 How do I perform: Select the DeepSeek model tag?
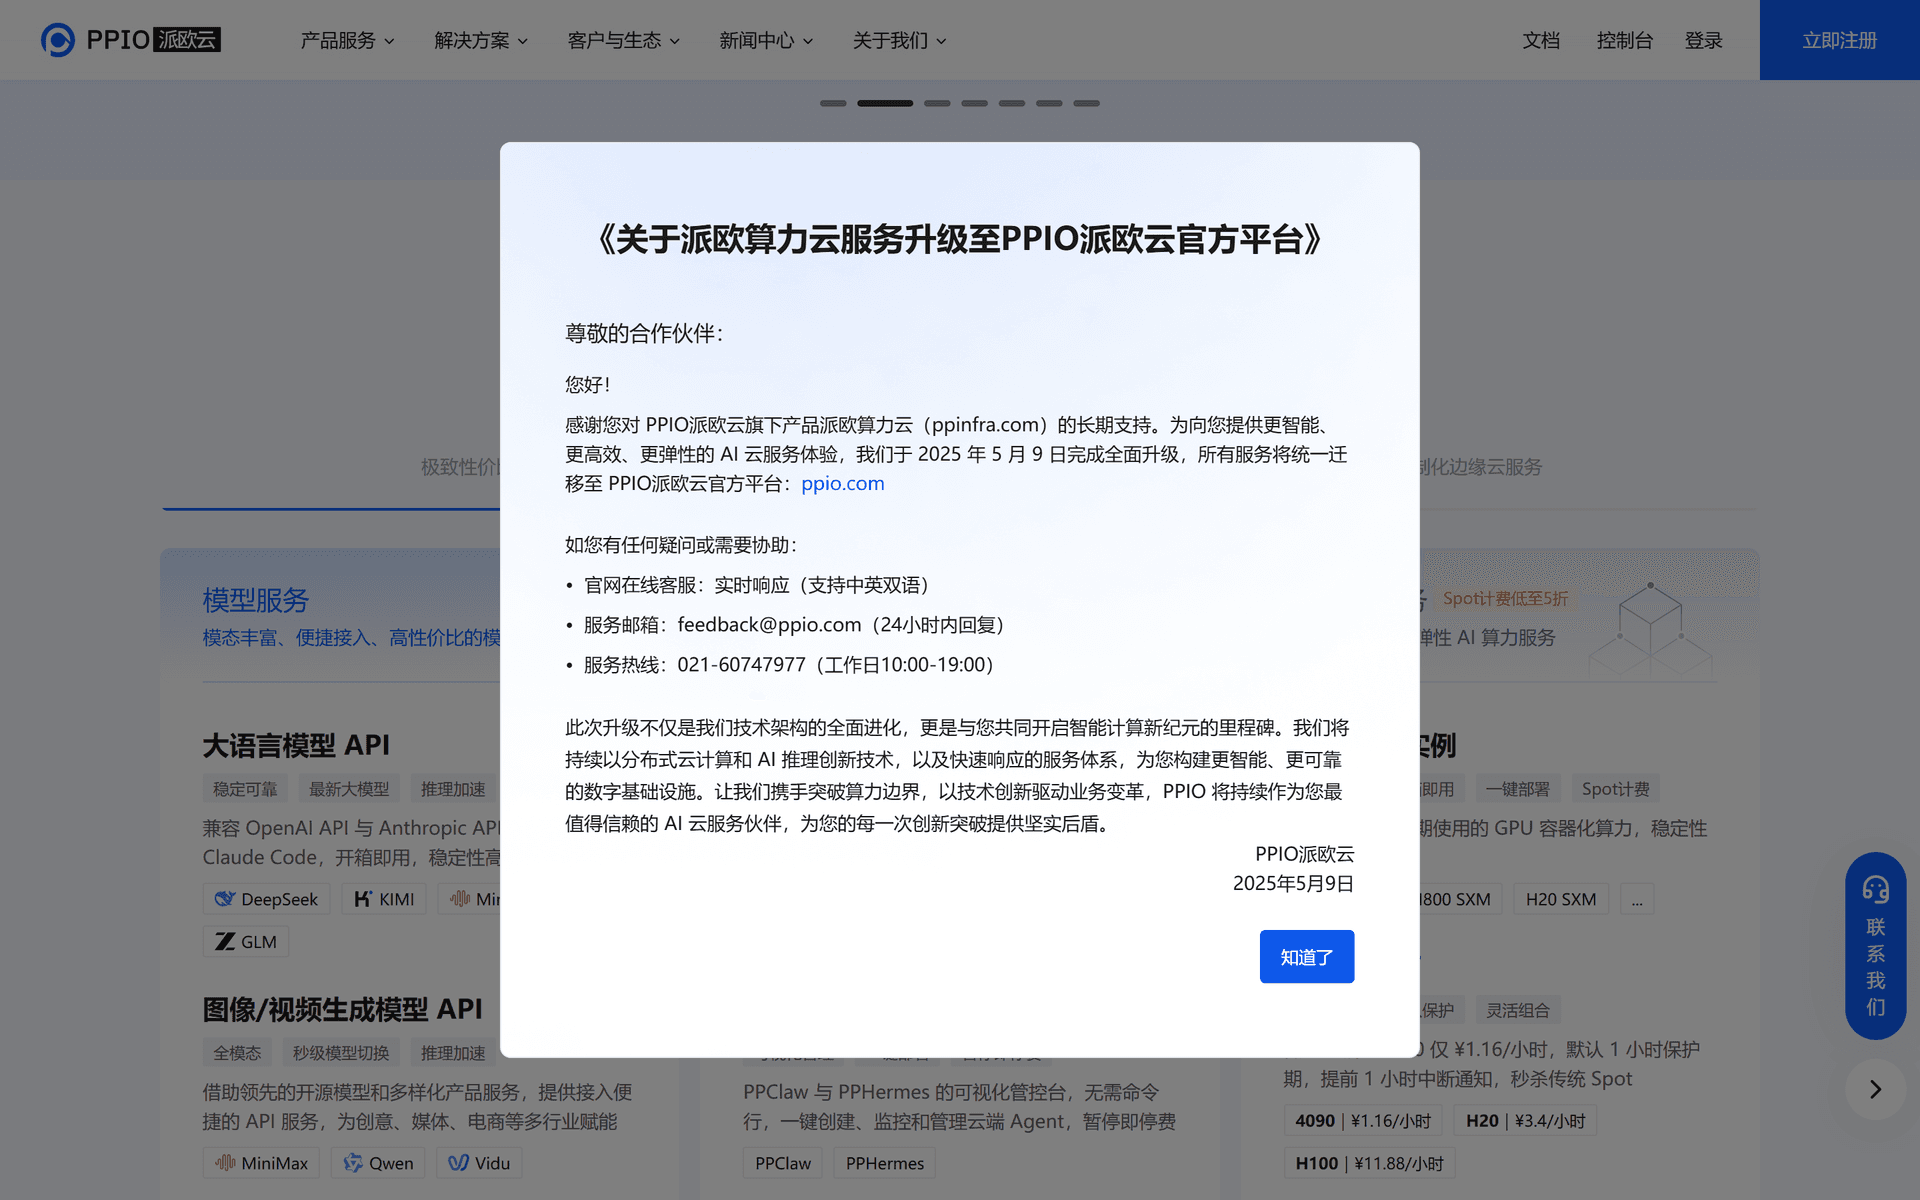[267, 899]
